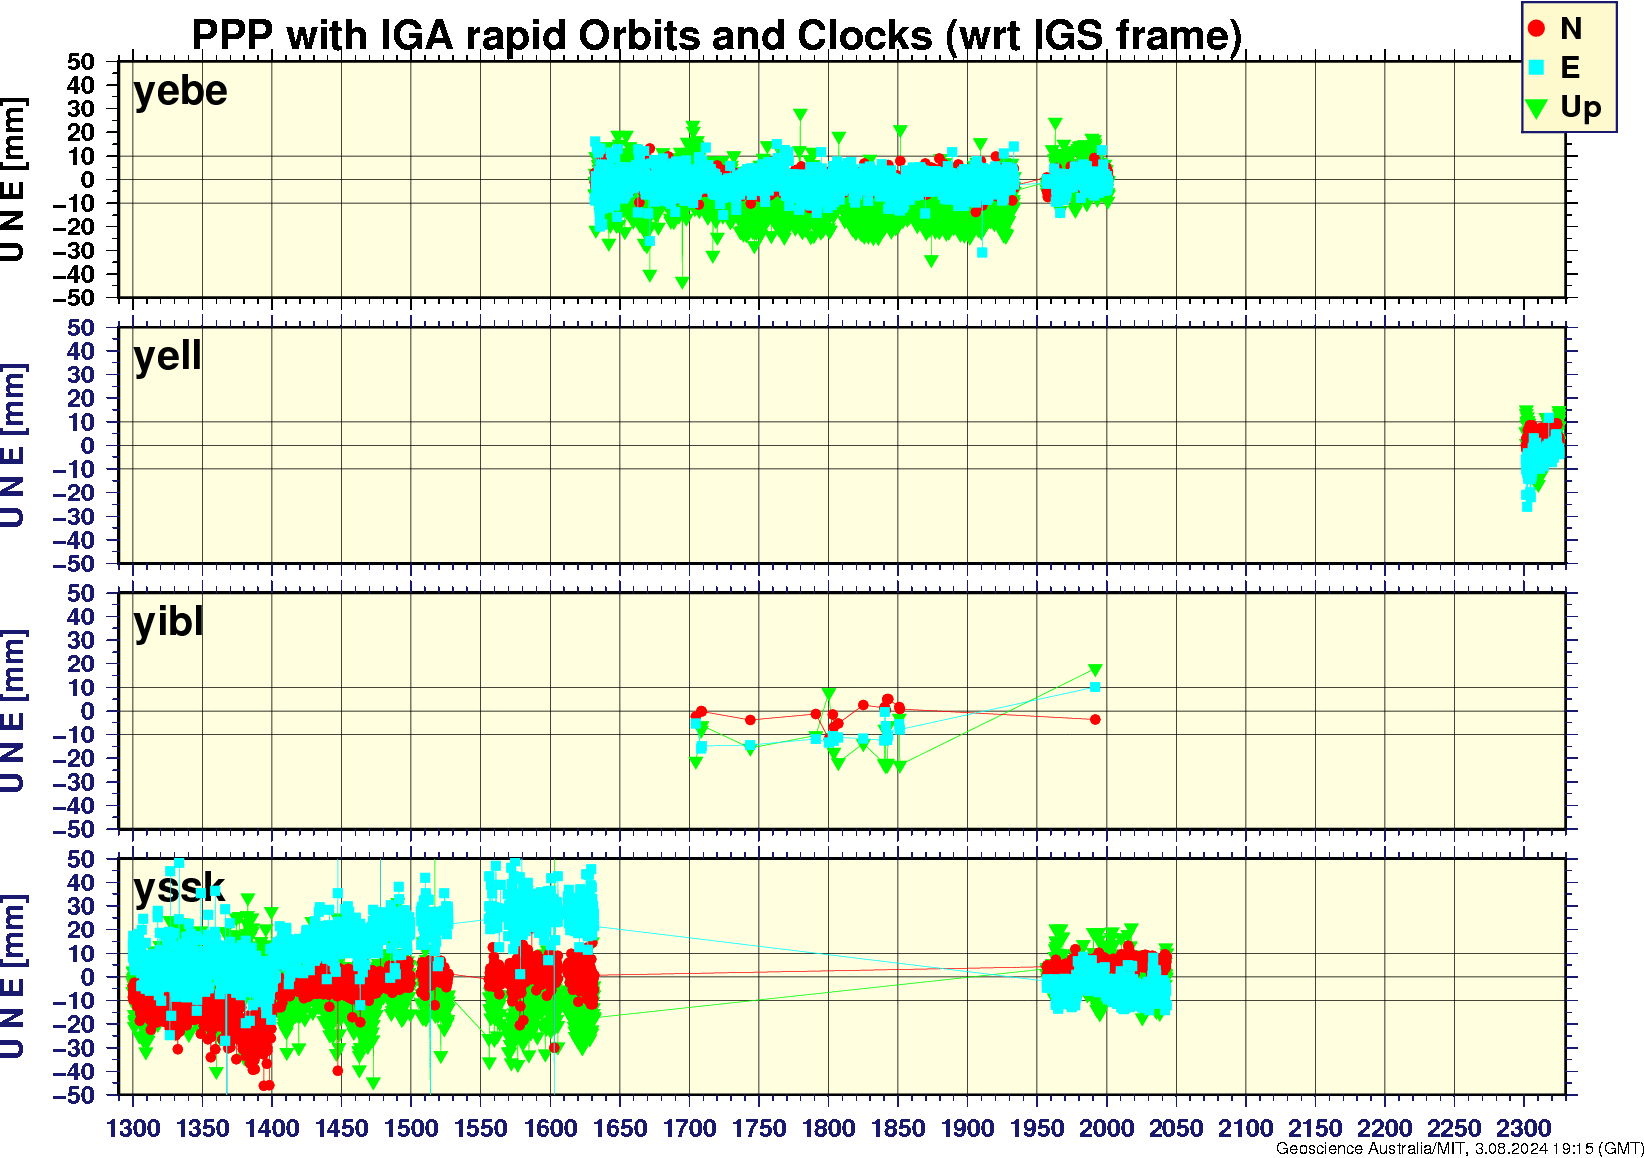The image size is (1644, 1158).
Task: Click x-axis tick label 1550
Action: click(481, 1128)
